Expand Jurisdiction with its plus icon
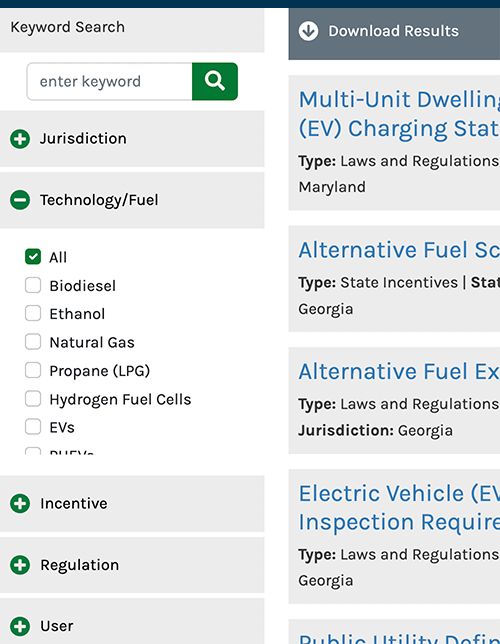The image size is (500, 644). tap(20, 139)
